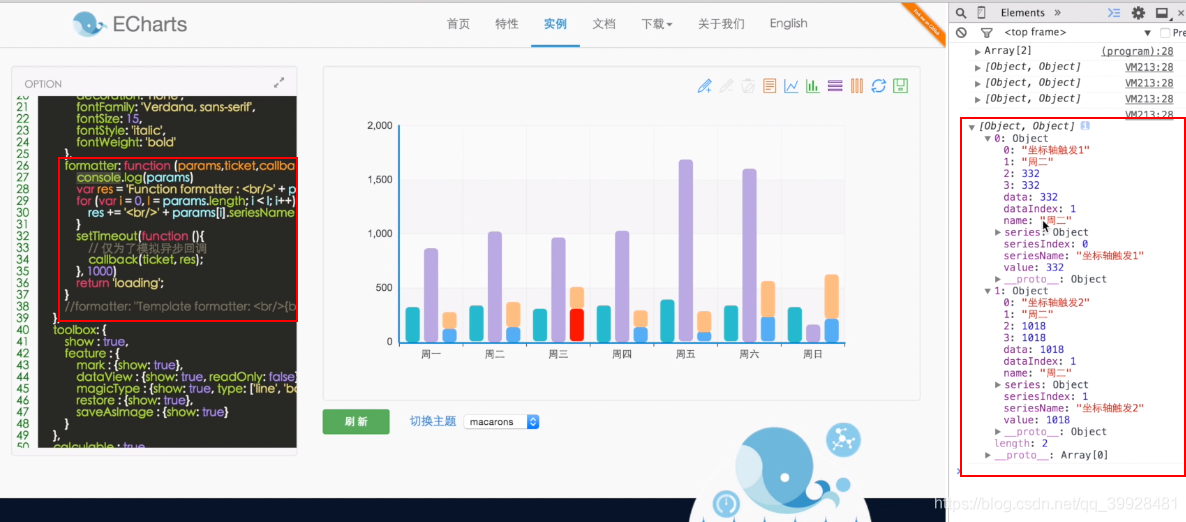Click the 切换主题 label
The image size is (1186, 522).
pos(433,421)
